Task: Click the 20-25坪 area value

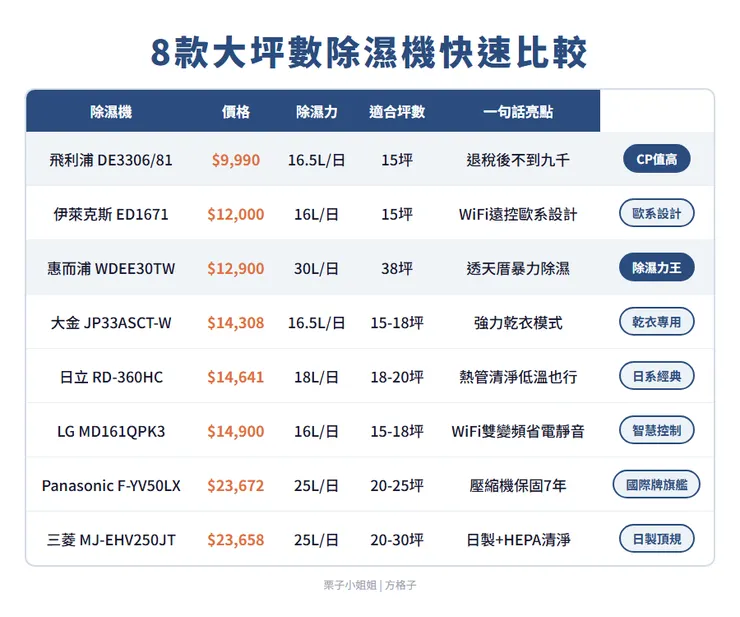Action: 397,486
